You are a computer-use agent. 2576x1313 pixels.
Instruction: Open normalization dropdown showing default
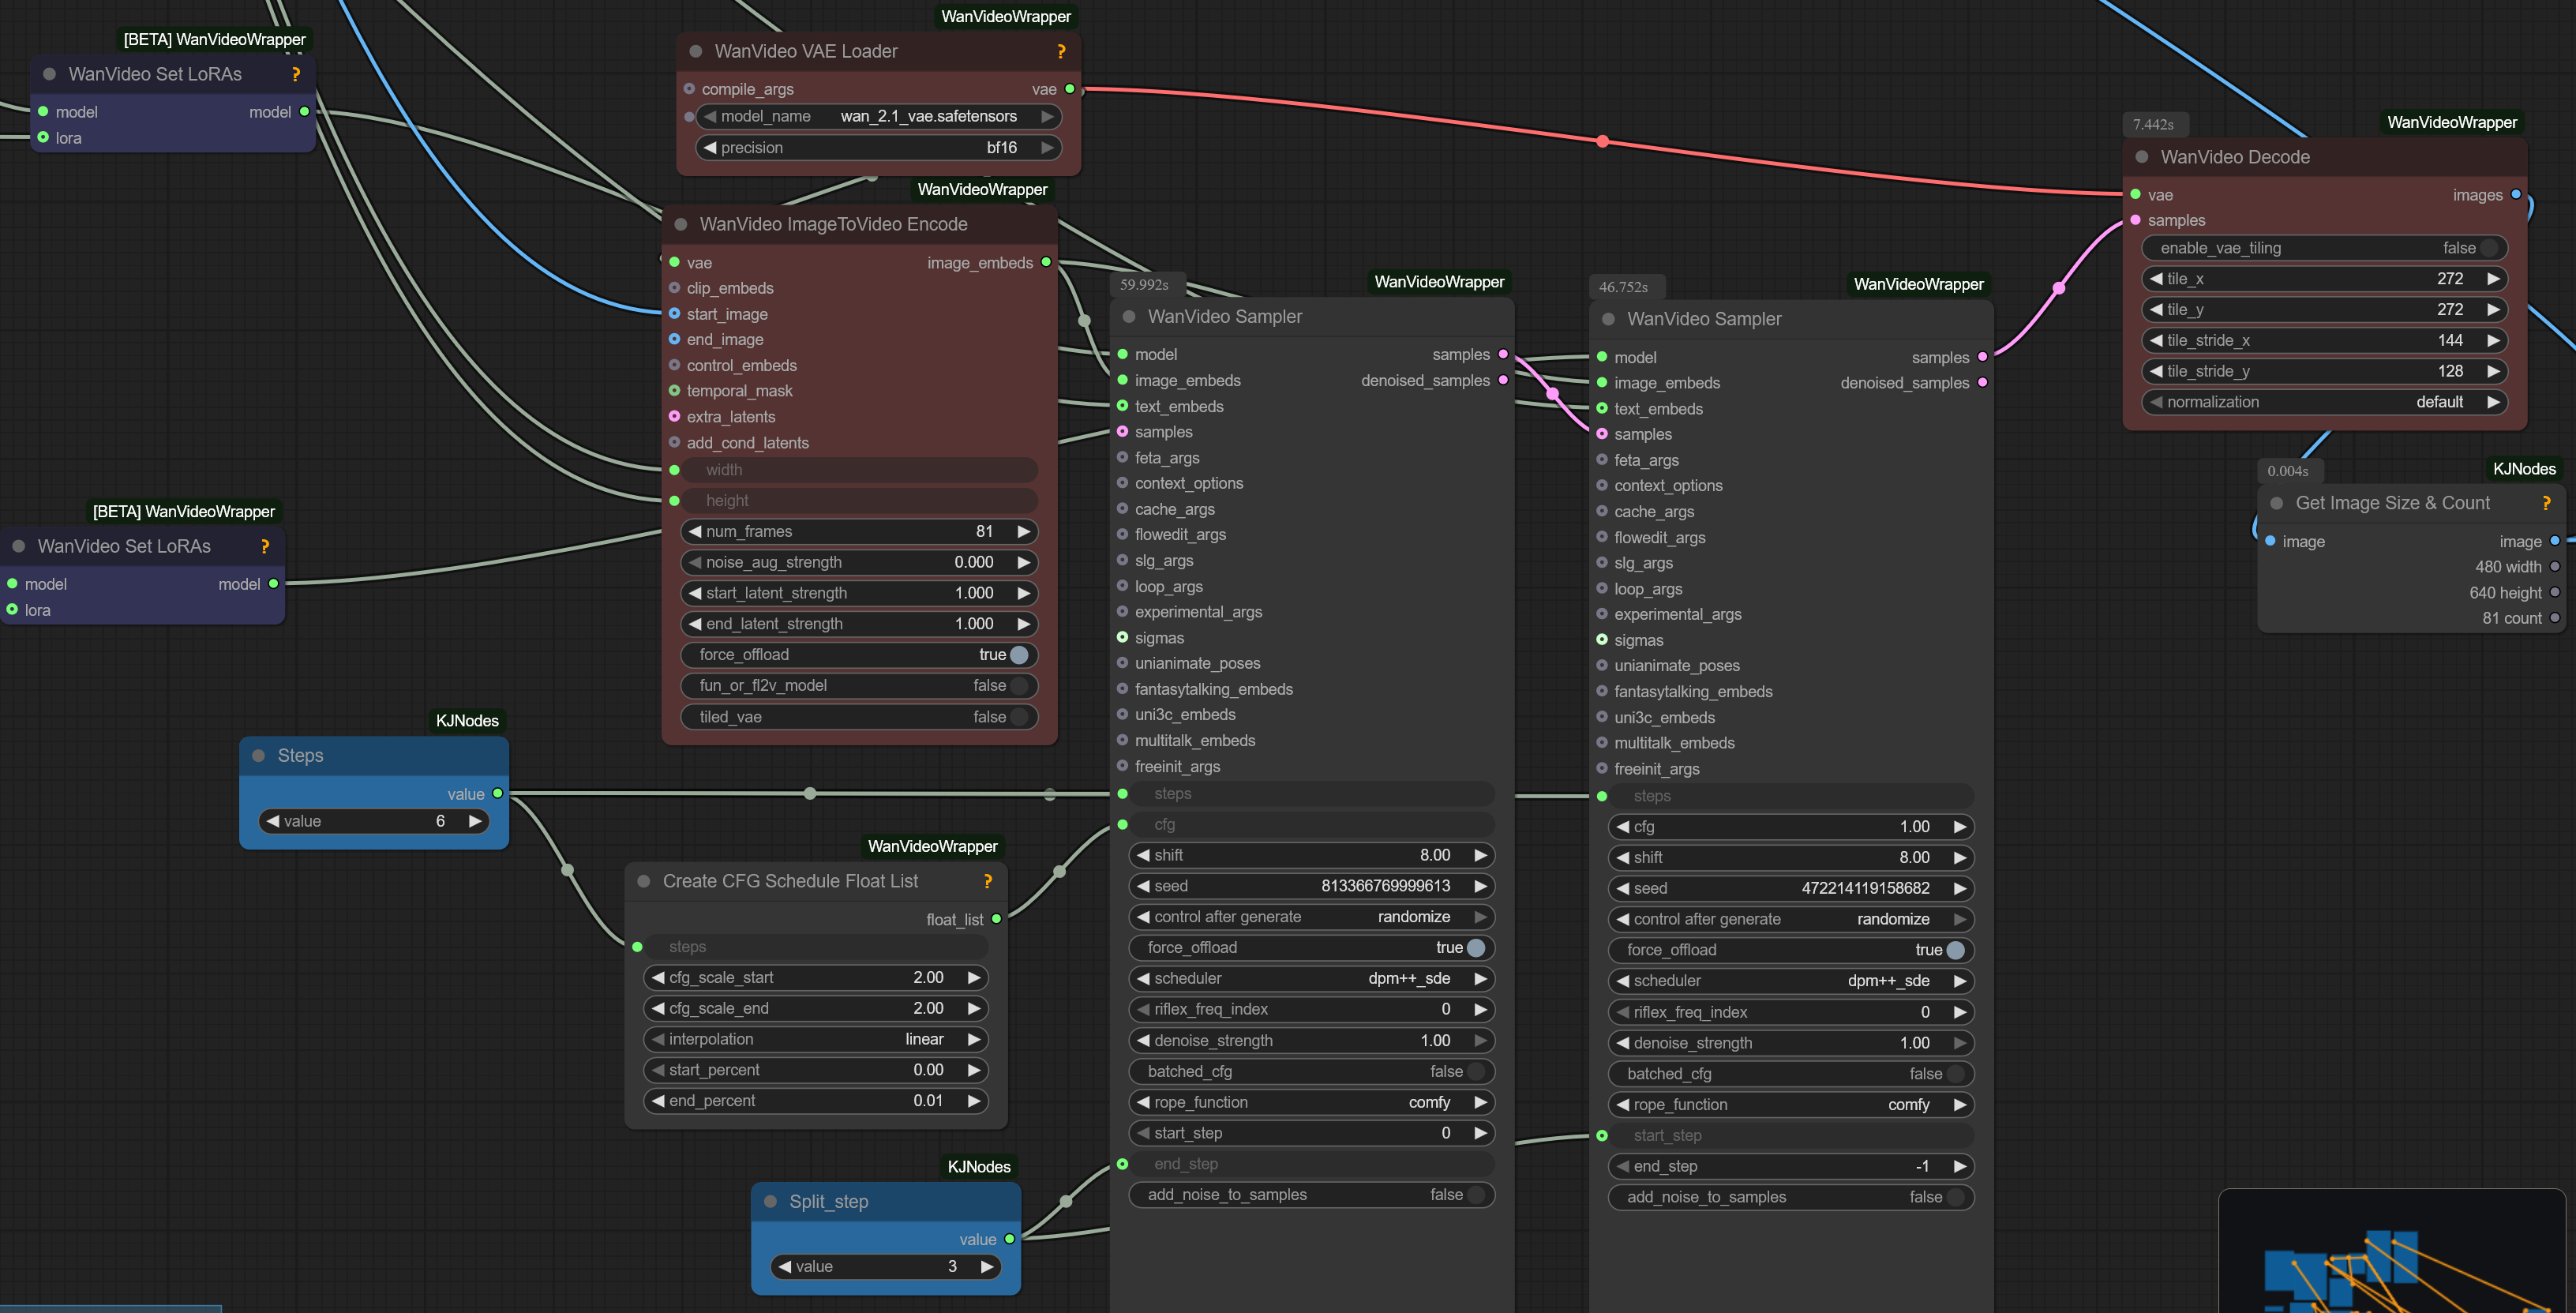point(2324,401)
